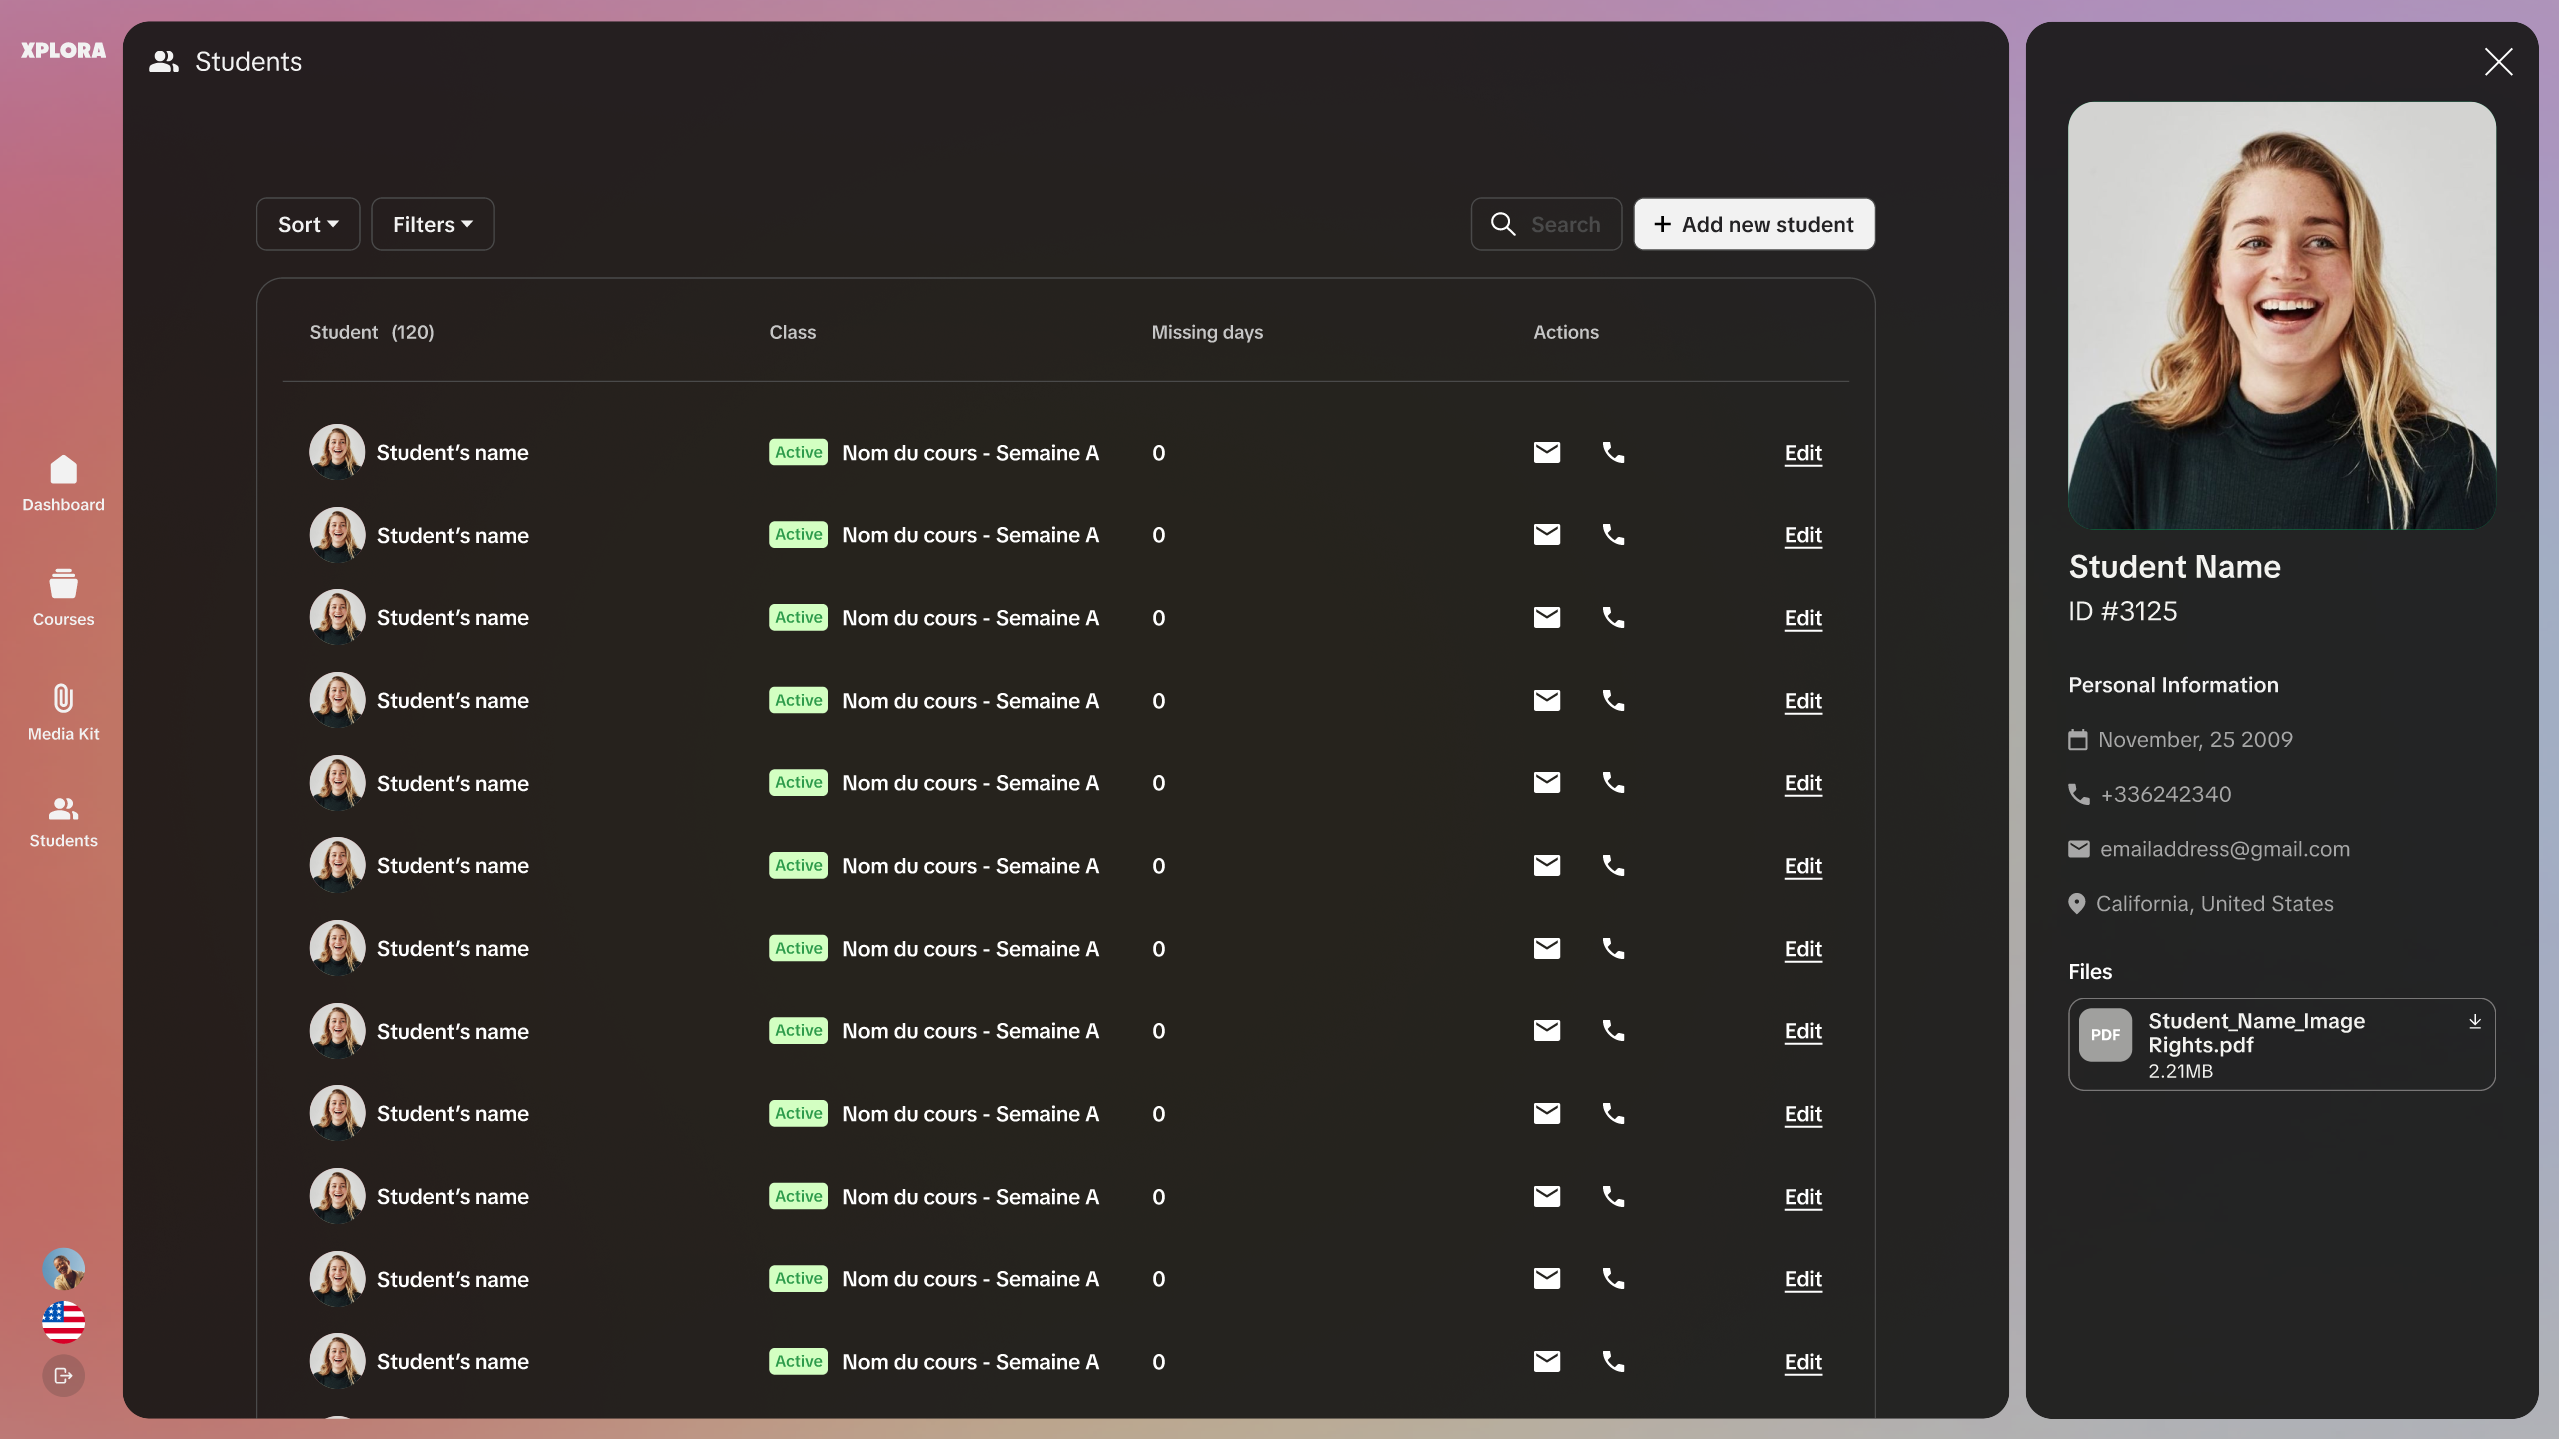The width and height of the screenshot is (2559, 1439).
Task: Expand the Filters dropdown
Action: tap(432, 224)
